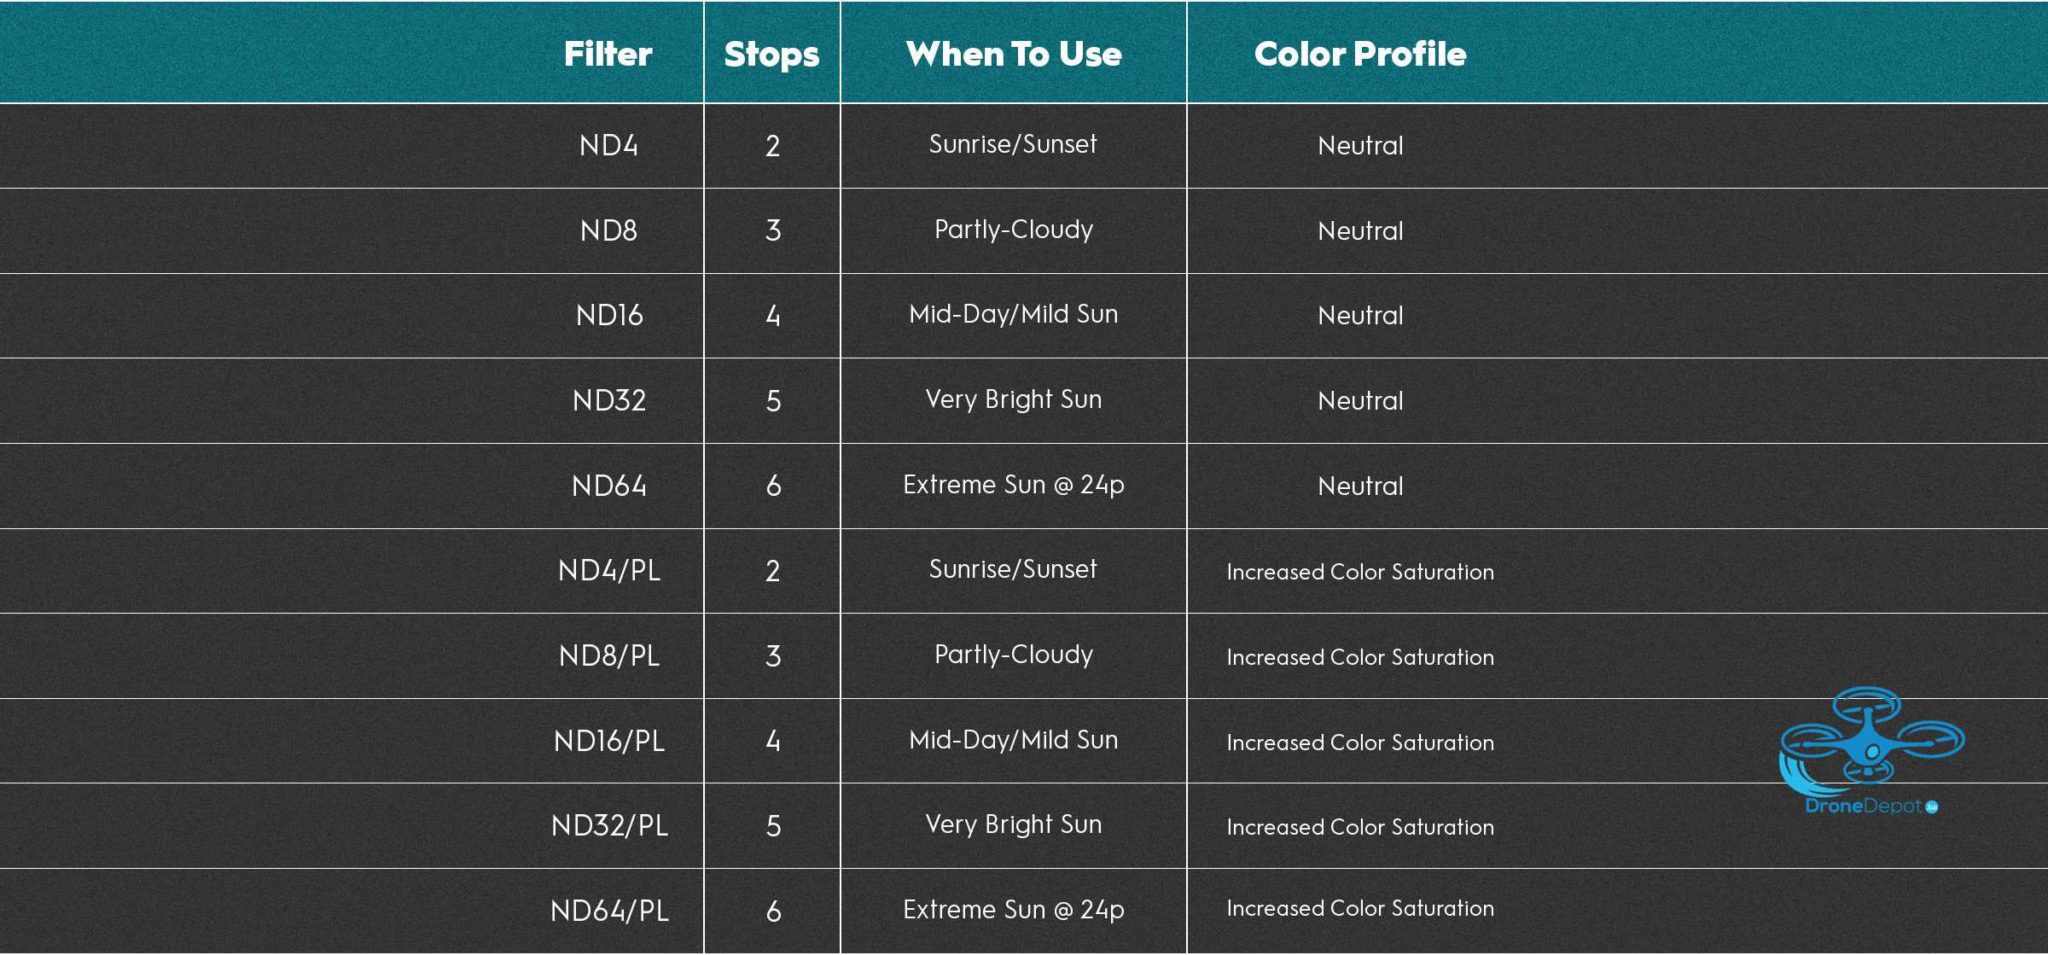Select the plain ND16 filter cell
The image size is (2048, 955).
coord(609,316)
